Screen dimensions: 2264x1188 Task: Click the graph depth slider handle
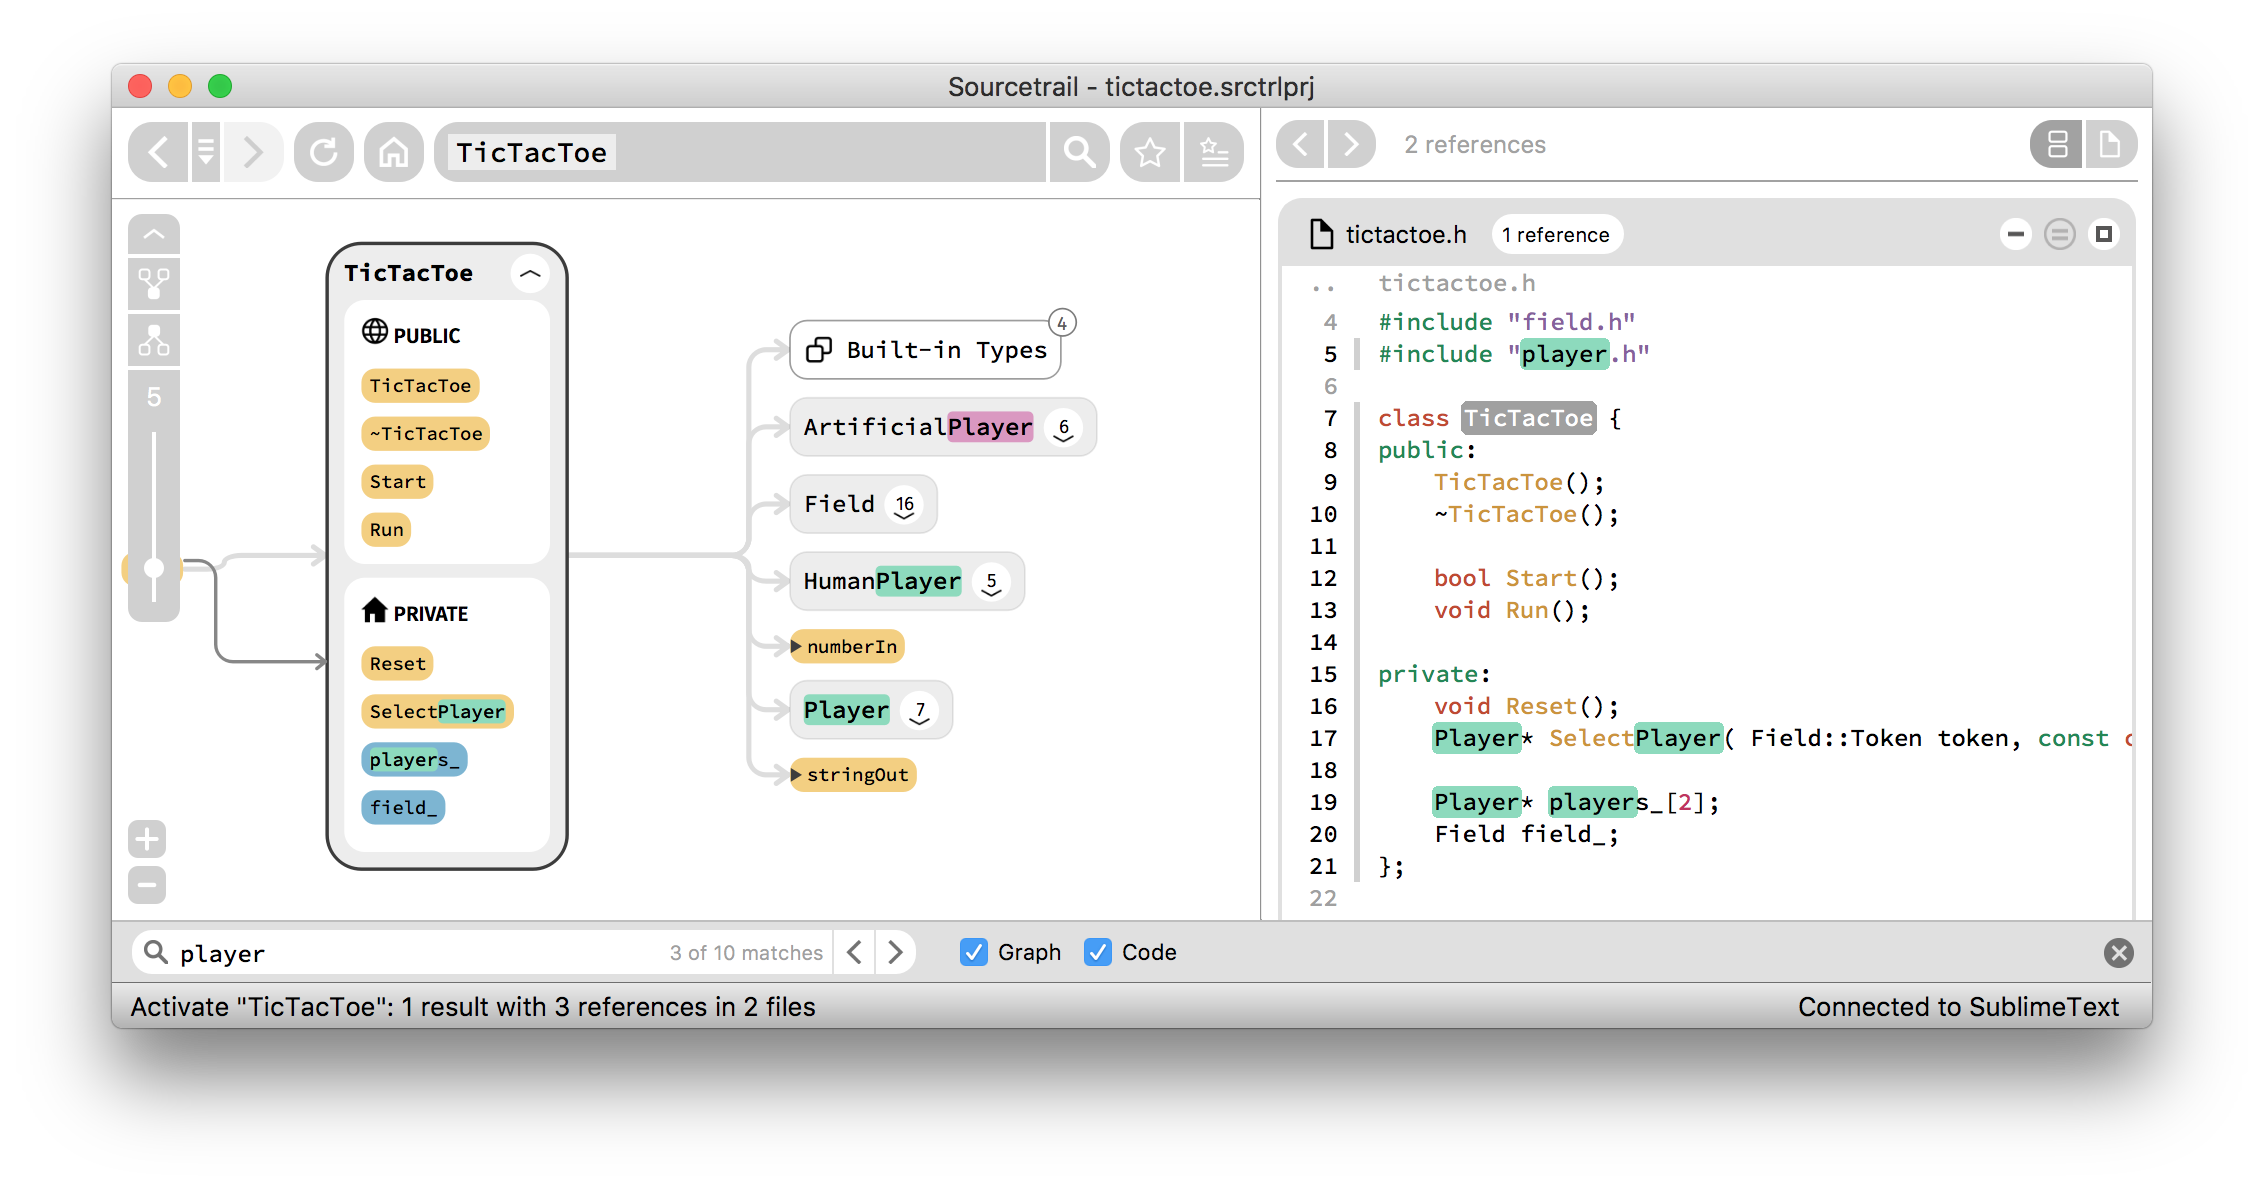click(x=153, y=568)
